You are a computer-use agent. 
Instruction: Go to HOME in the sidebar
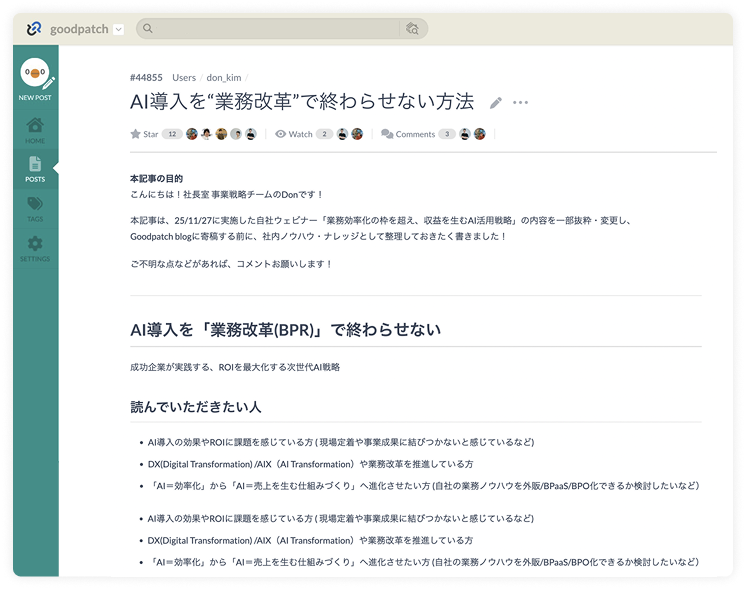click(x=35, y=130)
